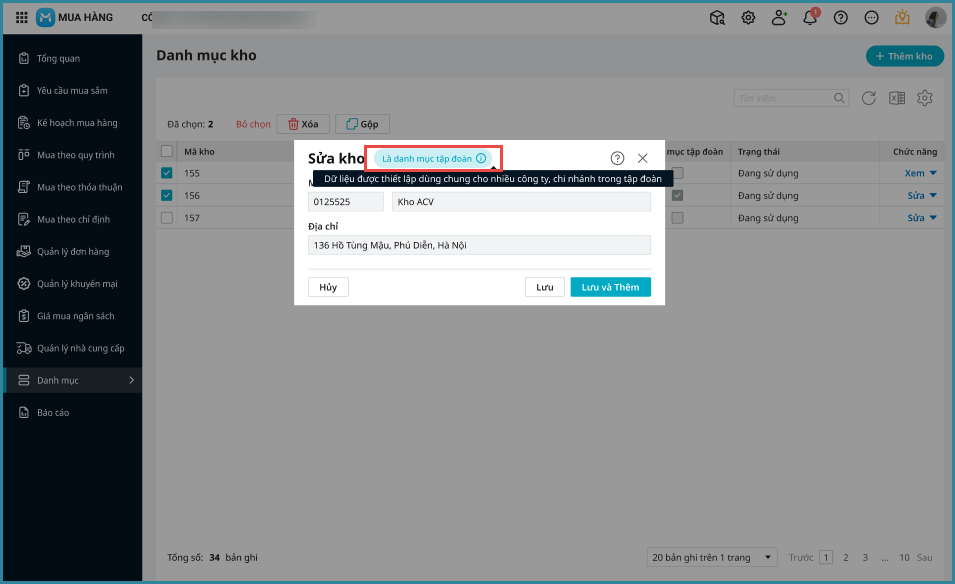Open action dropdown arrow for row 157

tap(933, 218)
